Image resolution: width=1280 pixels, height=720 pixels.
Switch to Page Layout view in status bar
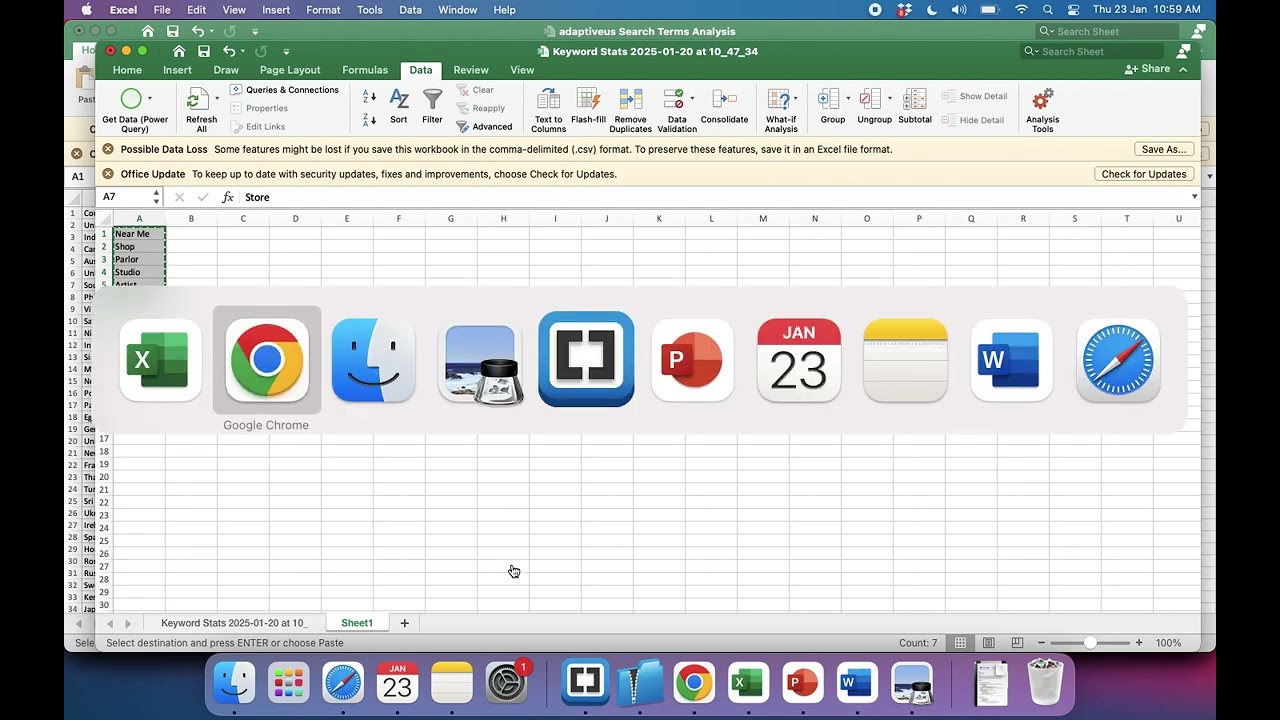pyautogui.click(x=988, y=643)
